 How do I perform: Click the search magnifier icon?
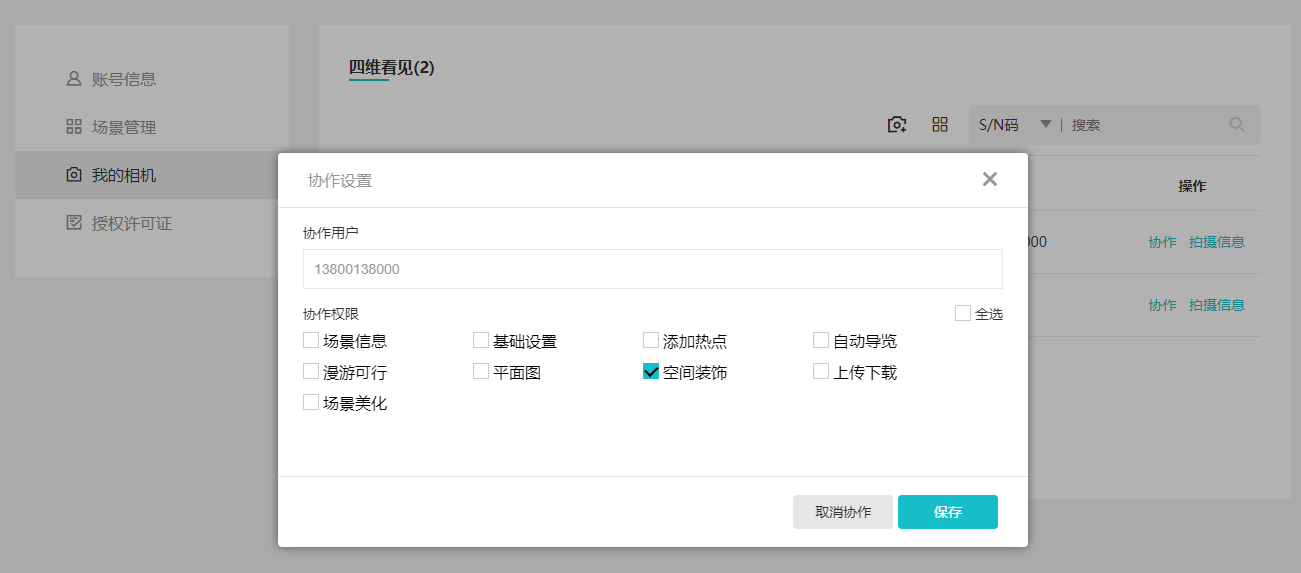pos(1237,125)
